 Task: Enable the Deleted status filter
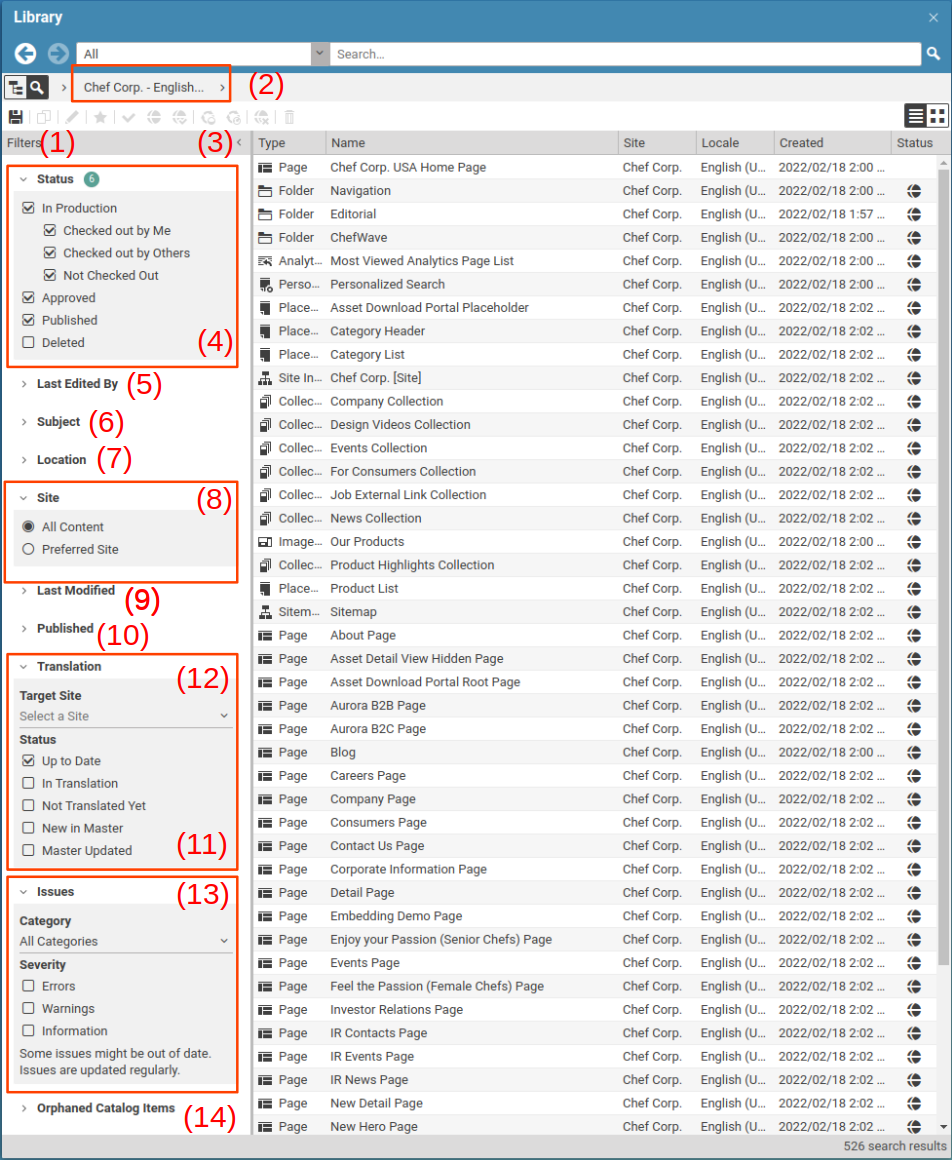tap(27, 342)
